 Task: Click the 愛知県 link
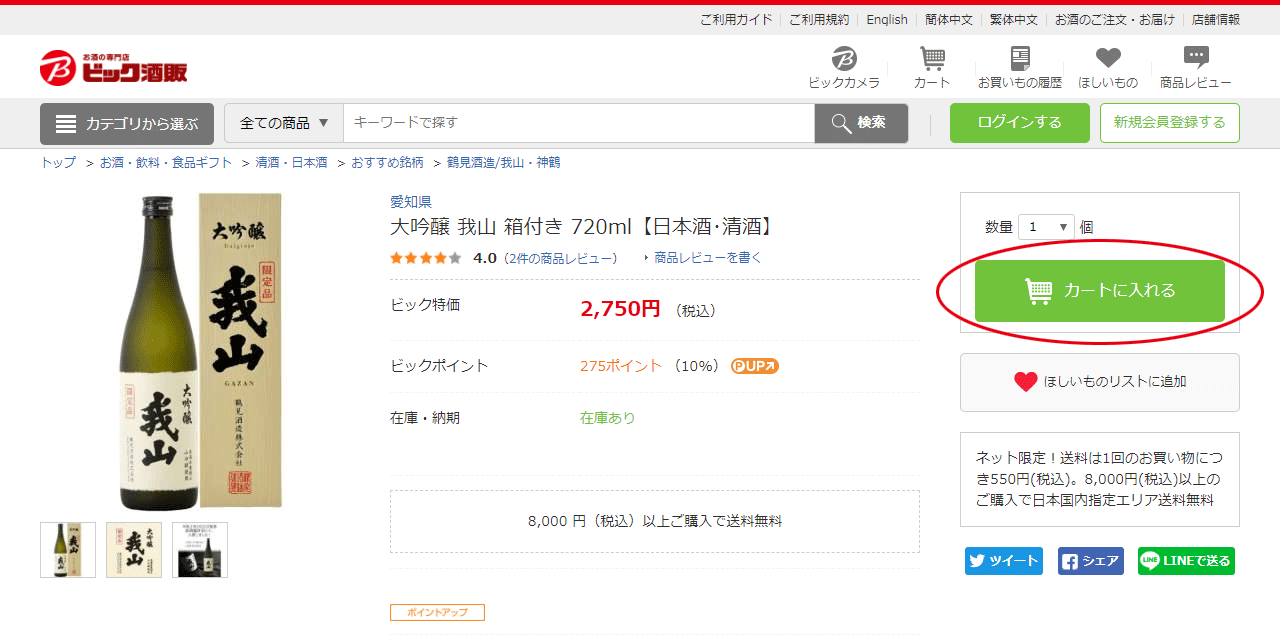tap(411, 202)
